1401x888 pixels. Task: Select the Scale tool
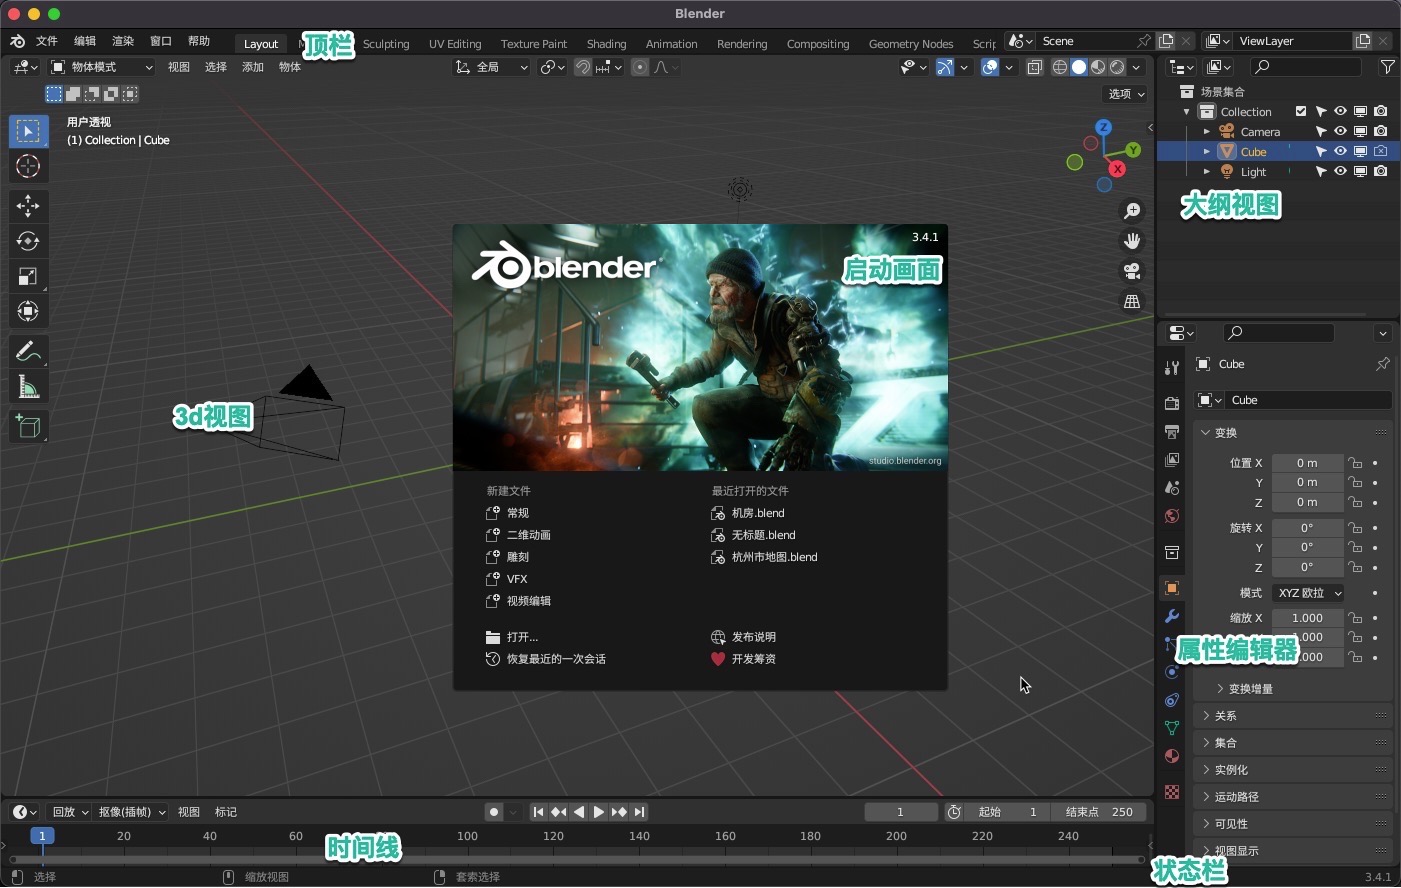(28, 276)
